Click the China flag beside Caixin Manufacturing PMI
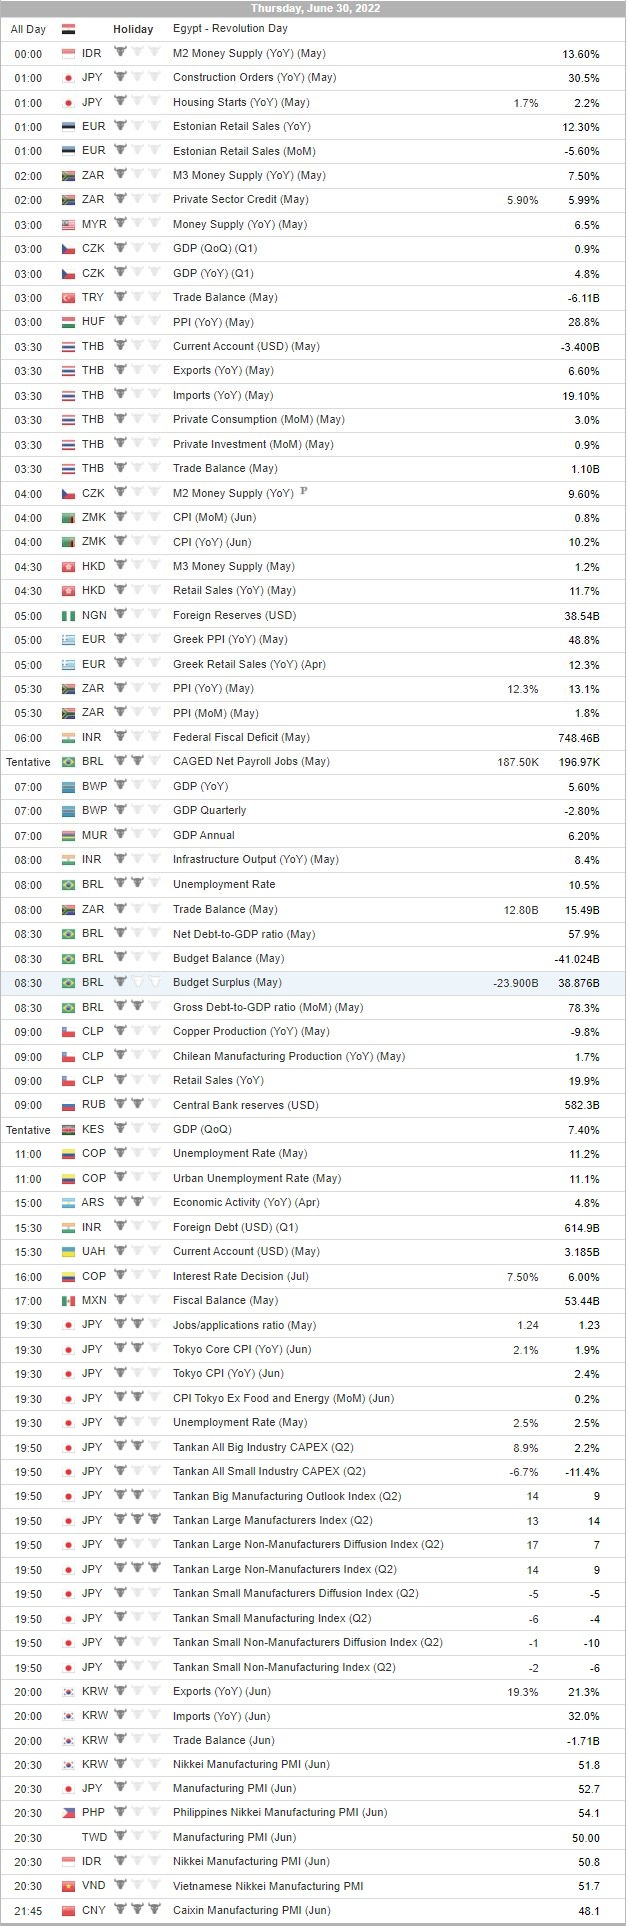The width and height of the screenshot is (630, 1926). [x=68, y=1911]
